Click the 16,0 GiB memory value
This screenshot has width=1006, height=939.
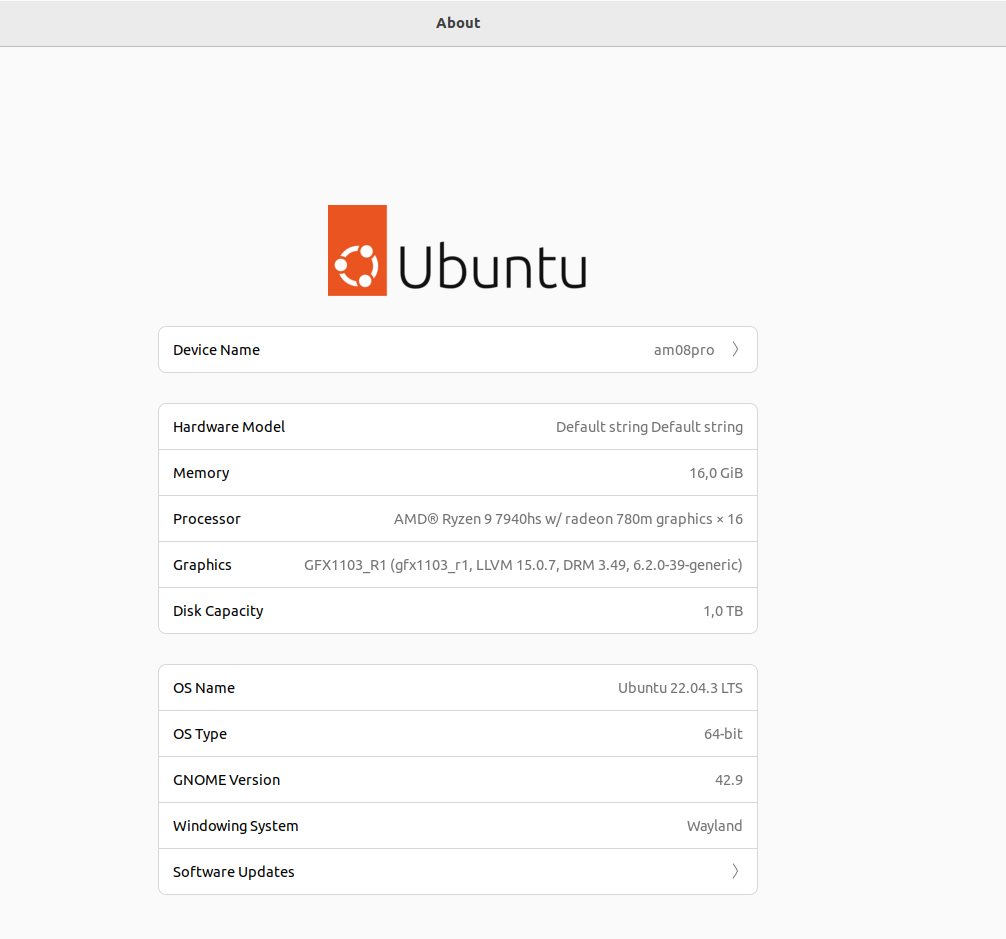tap(716, 473)
